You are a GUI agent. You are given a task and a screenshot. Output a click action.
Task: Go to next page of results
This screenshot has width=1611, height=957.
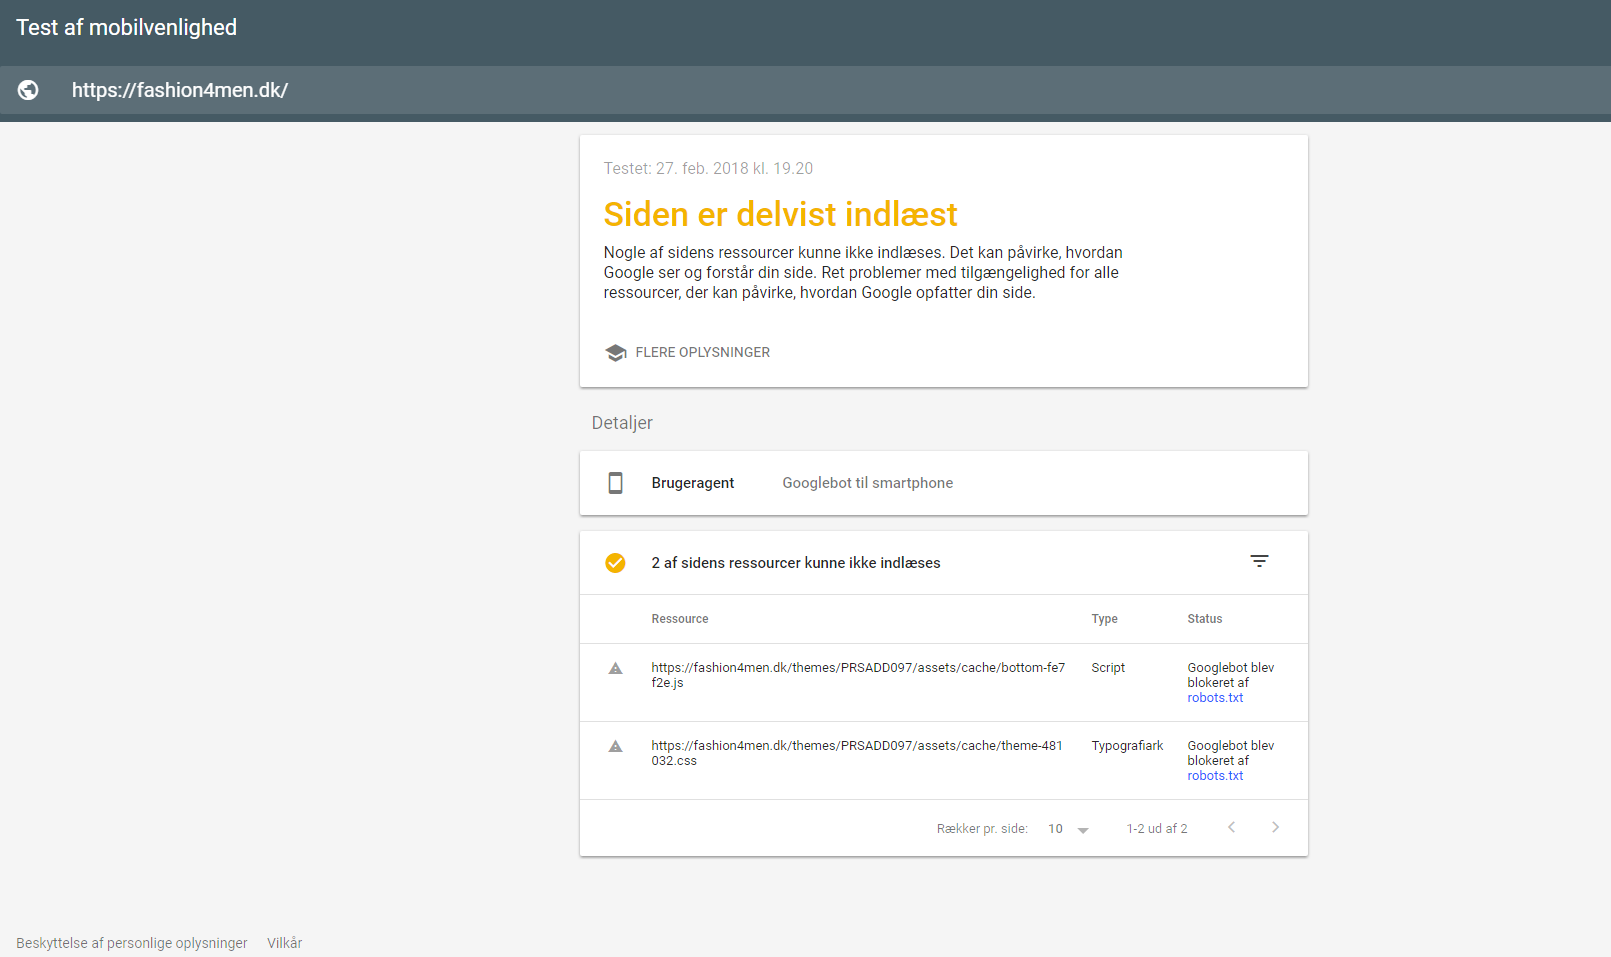[1275, 827]
